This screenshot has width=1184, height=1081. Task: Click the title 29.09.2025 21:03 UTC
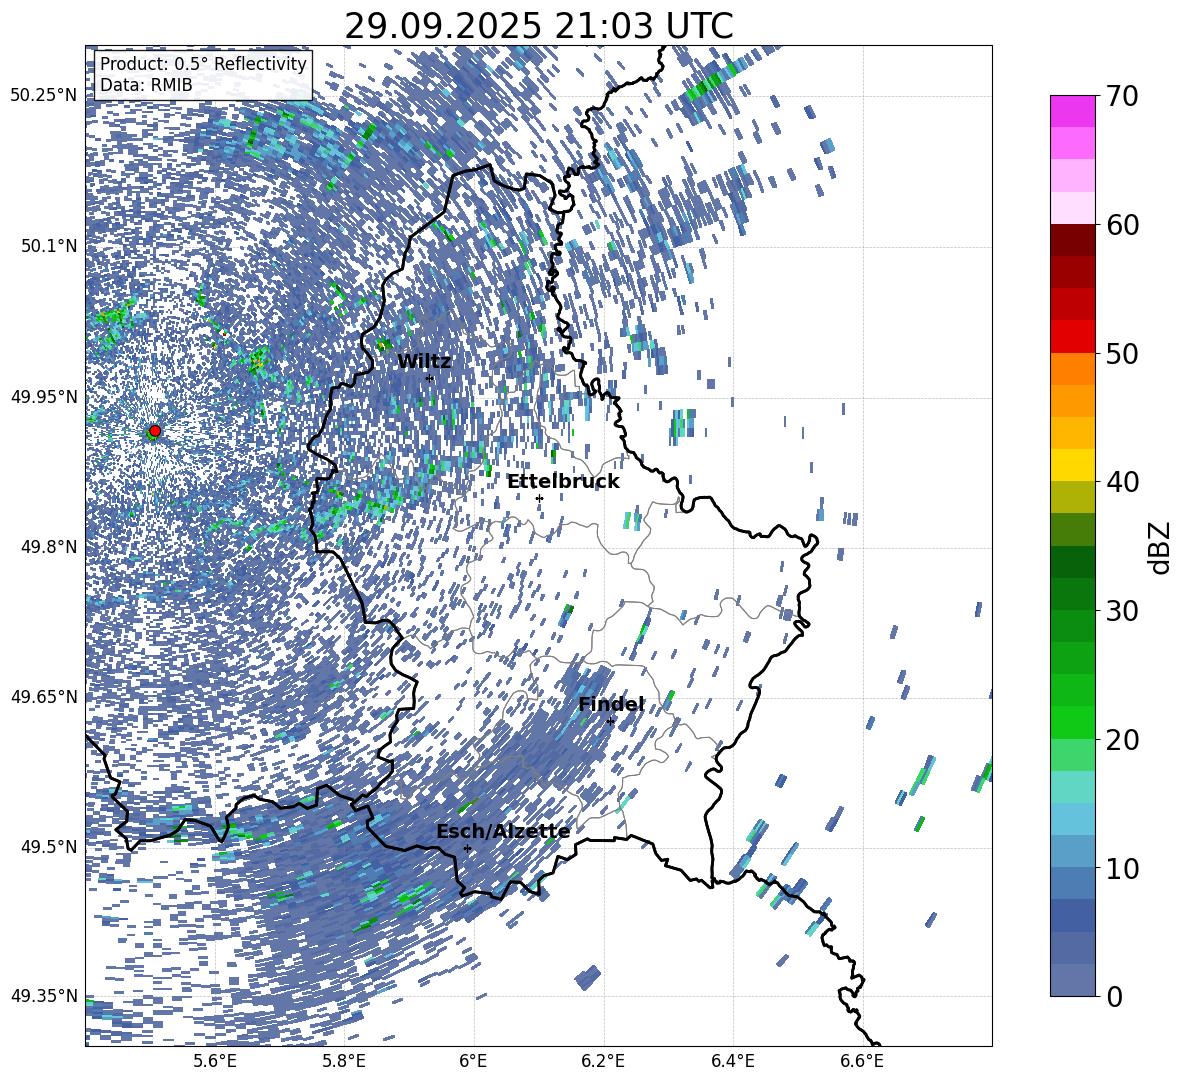[x=538, y=26]
